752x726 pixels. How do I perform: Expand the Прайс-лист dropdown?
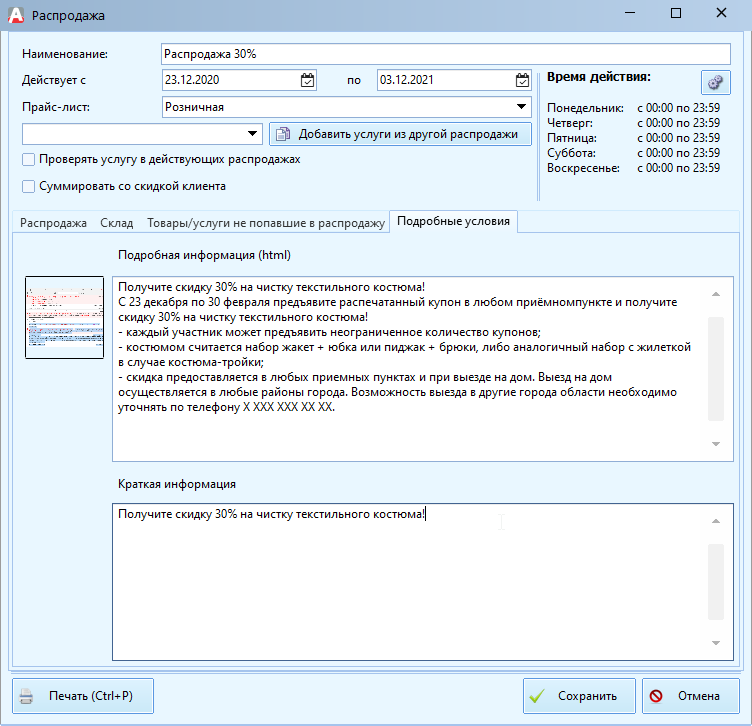[521, 106]
